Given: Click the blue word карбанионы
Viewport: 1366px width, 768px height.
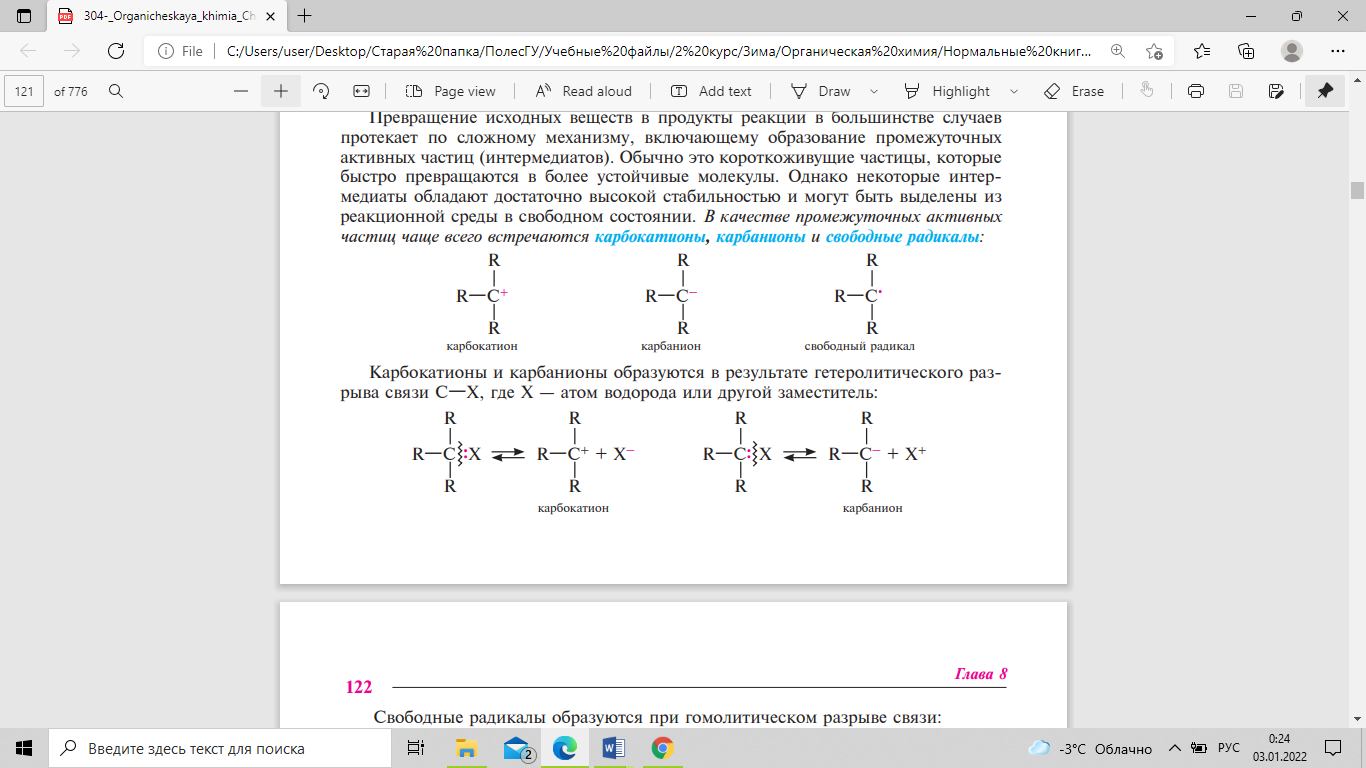Looking at the screenshot, I should (761, 238).
